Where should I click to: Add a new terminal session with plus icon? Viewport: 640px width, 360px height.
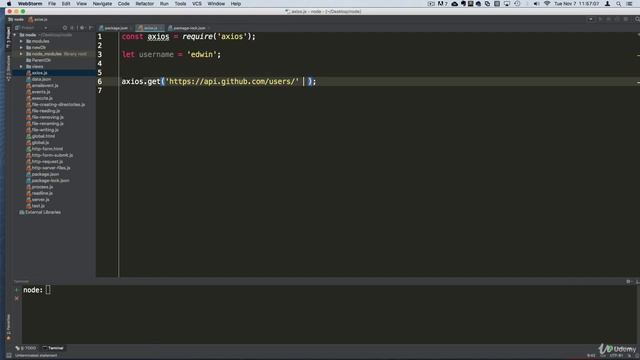(17, 290)
